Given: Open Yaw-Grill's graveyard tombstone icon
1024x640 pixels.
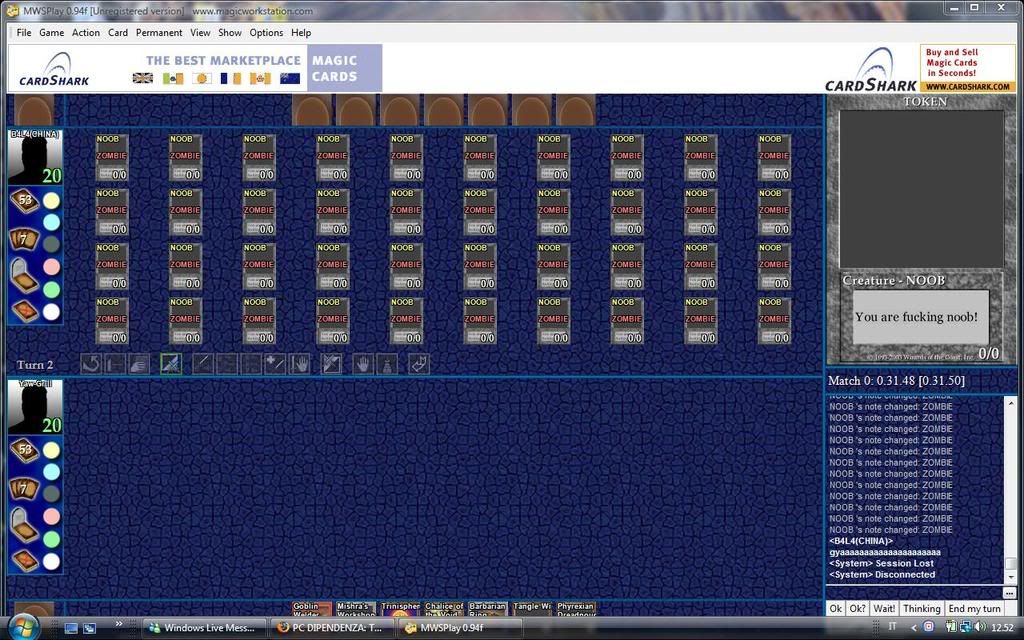Looking at the screenshot, I should pyautogui.click(x=23, y=525).
